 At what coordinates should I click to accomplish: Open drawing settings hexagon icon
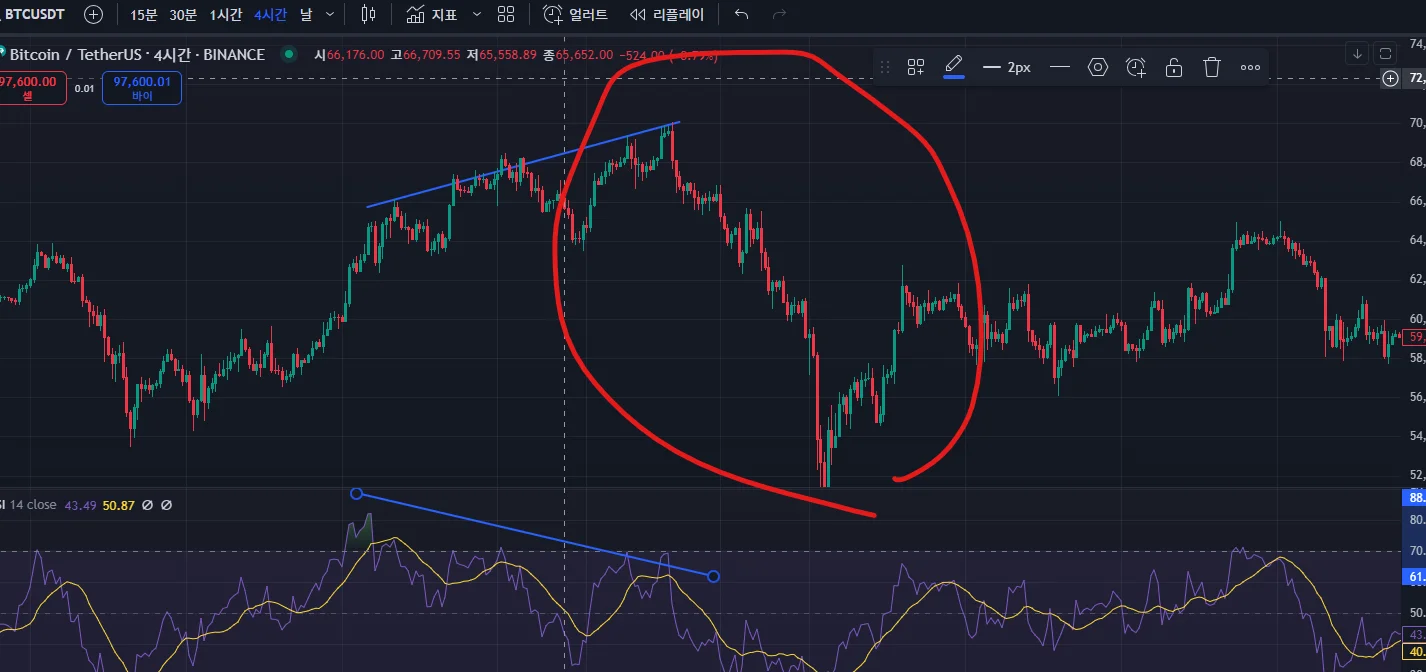coord(1098,67)
